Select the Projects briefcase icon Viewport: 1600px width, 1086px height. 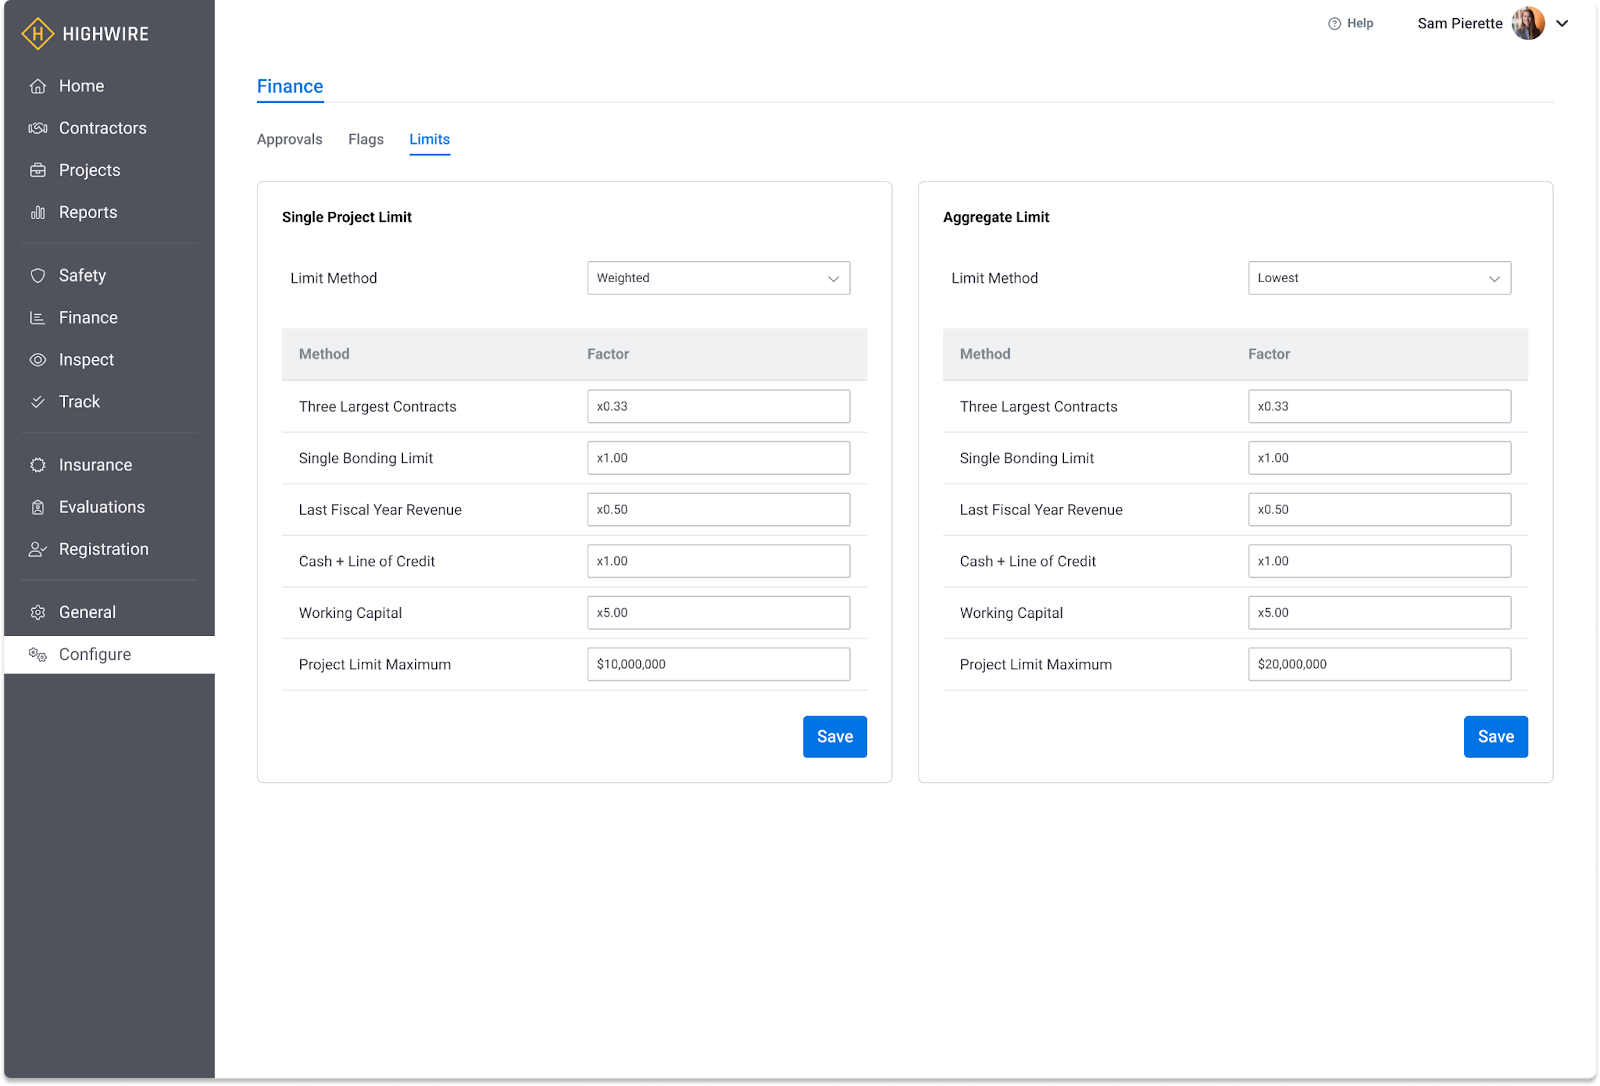click(38, 170)
